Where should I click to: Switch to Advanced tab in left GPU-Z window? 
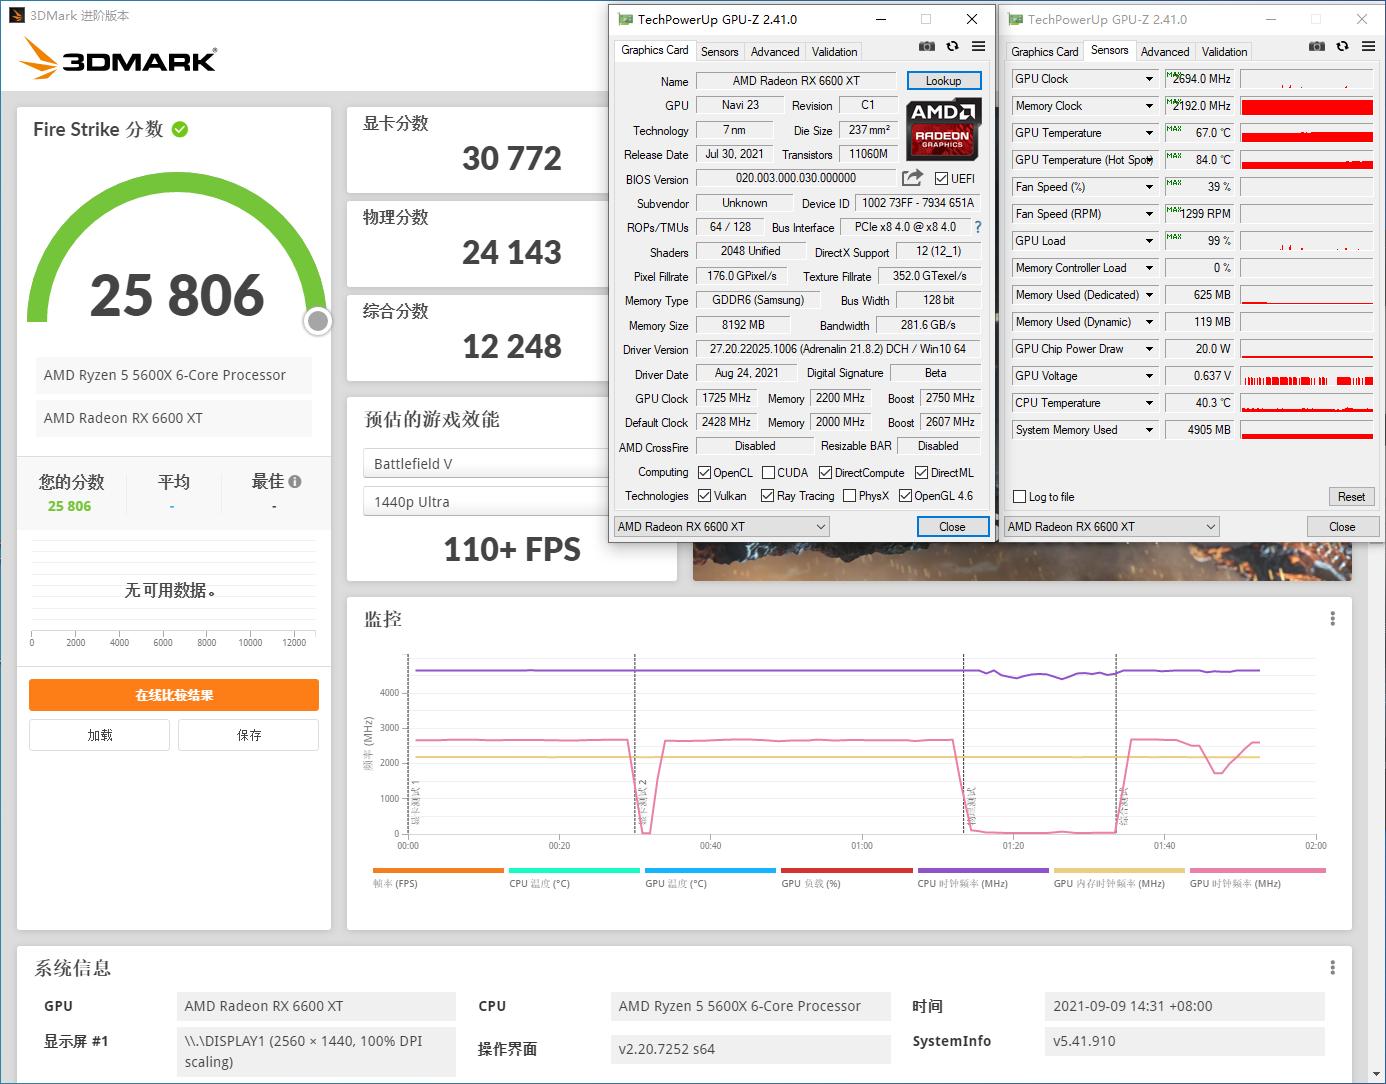[775, 52]
